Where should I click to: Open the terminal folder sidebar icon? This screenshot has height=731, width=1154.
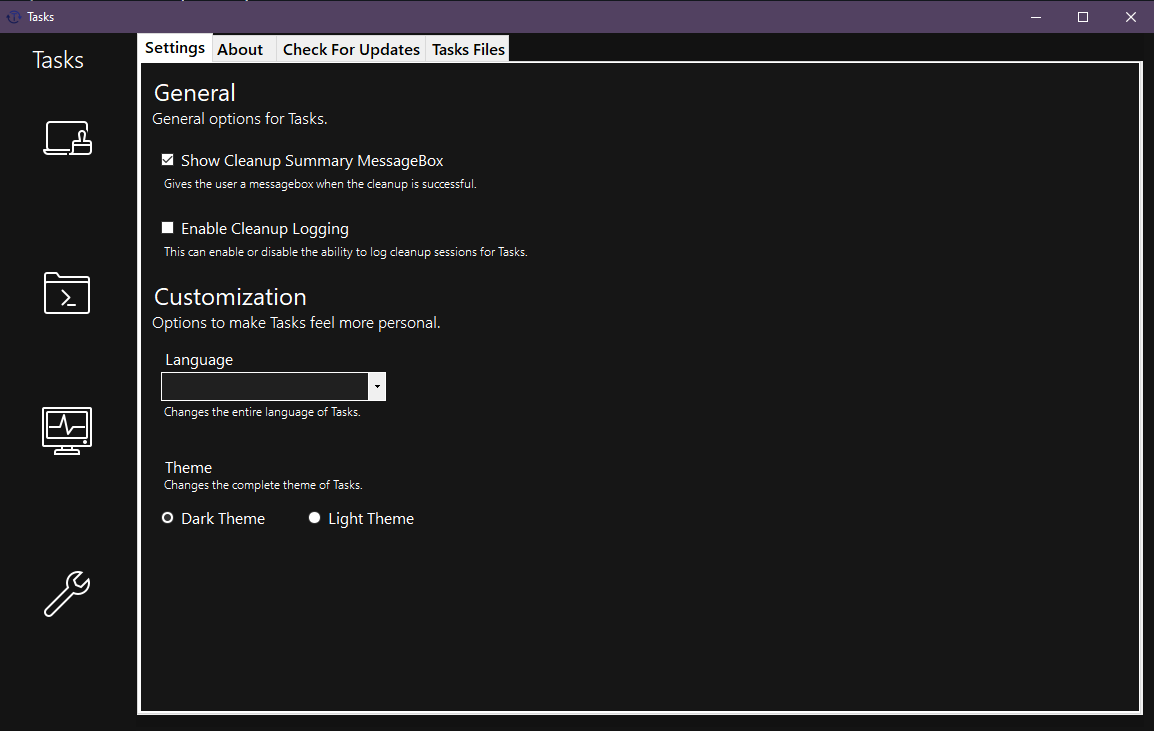(67, 293)
